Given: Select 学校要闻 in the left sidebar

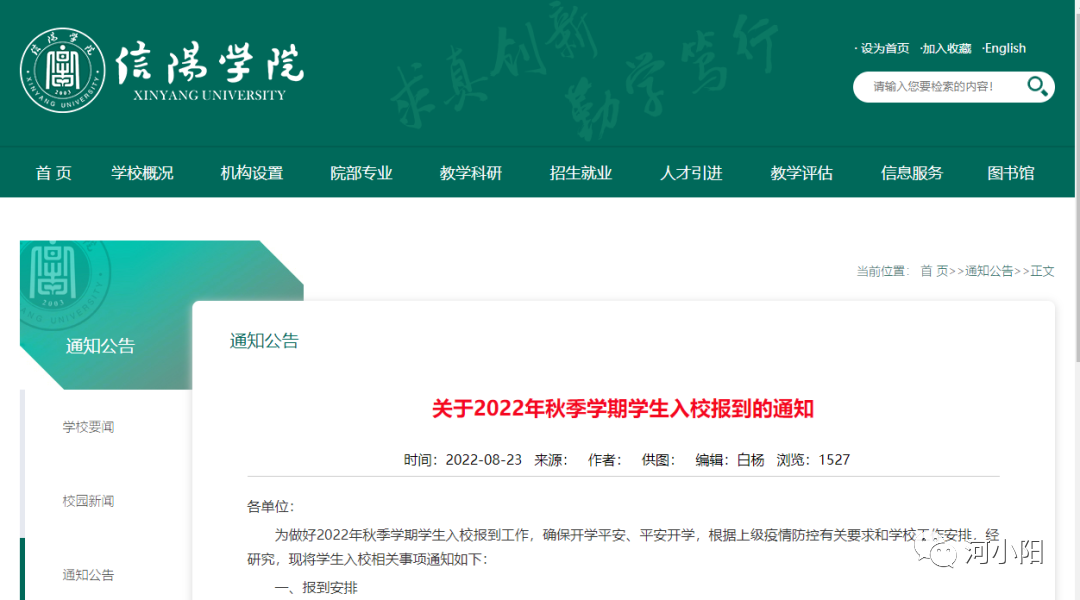Looking at the screenshot, I should (88, 427).
